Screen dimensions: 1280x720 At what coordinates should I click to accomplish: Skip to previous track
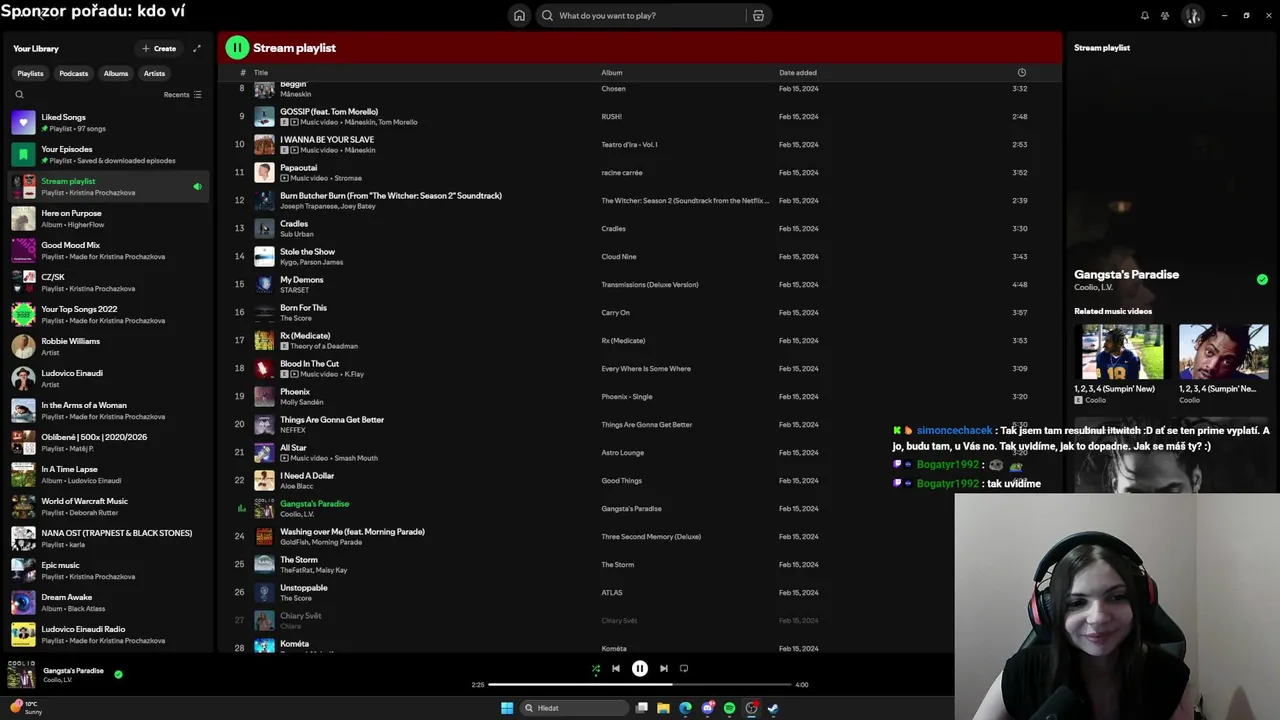[x=616, y=668]
